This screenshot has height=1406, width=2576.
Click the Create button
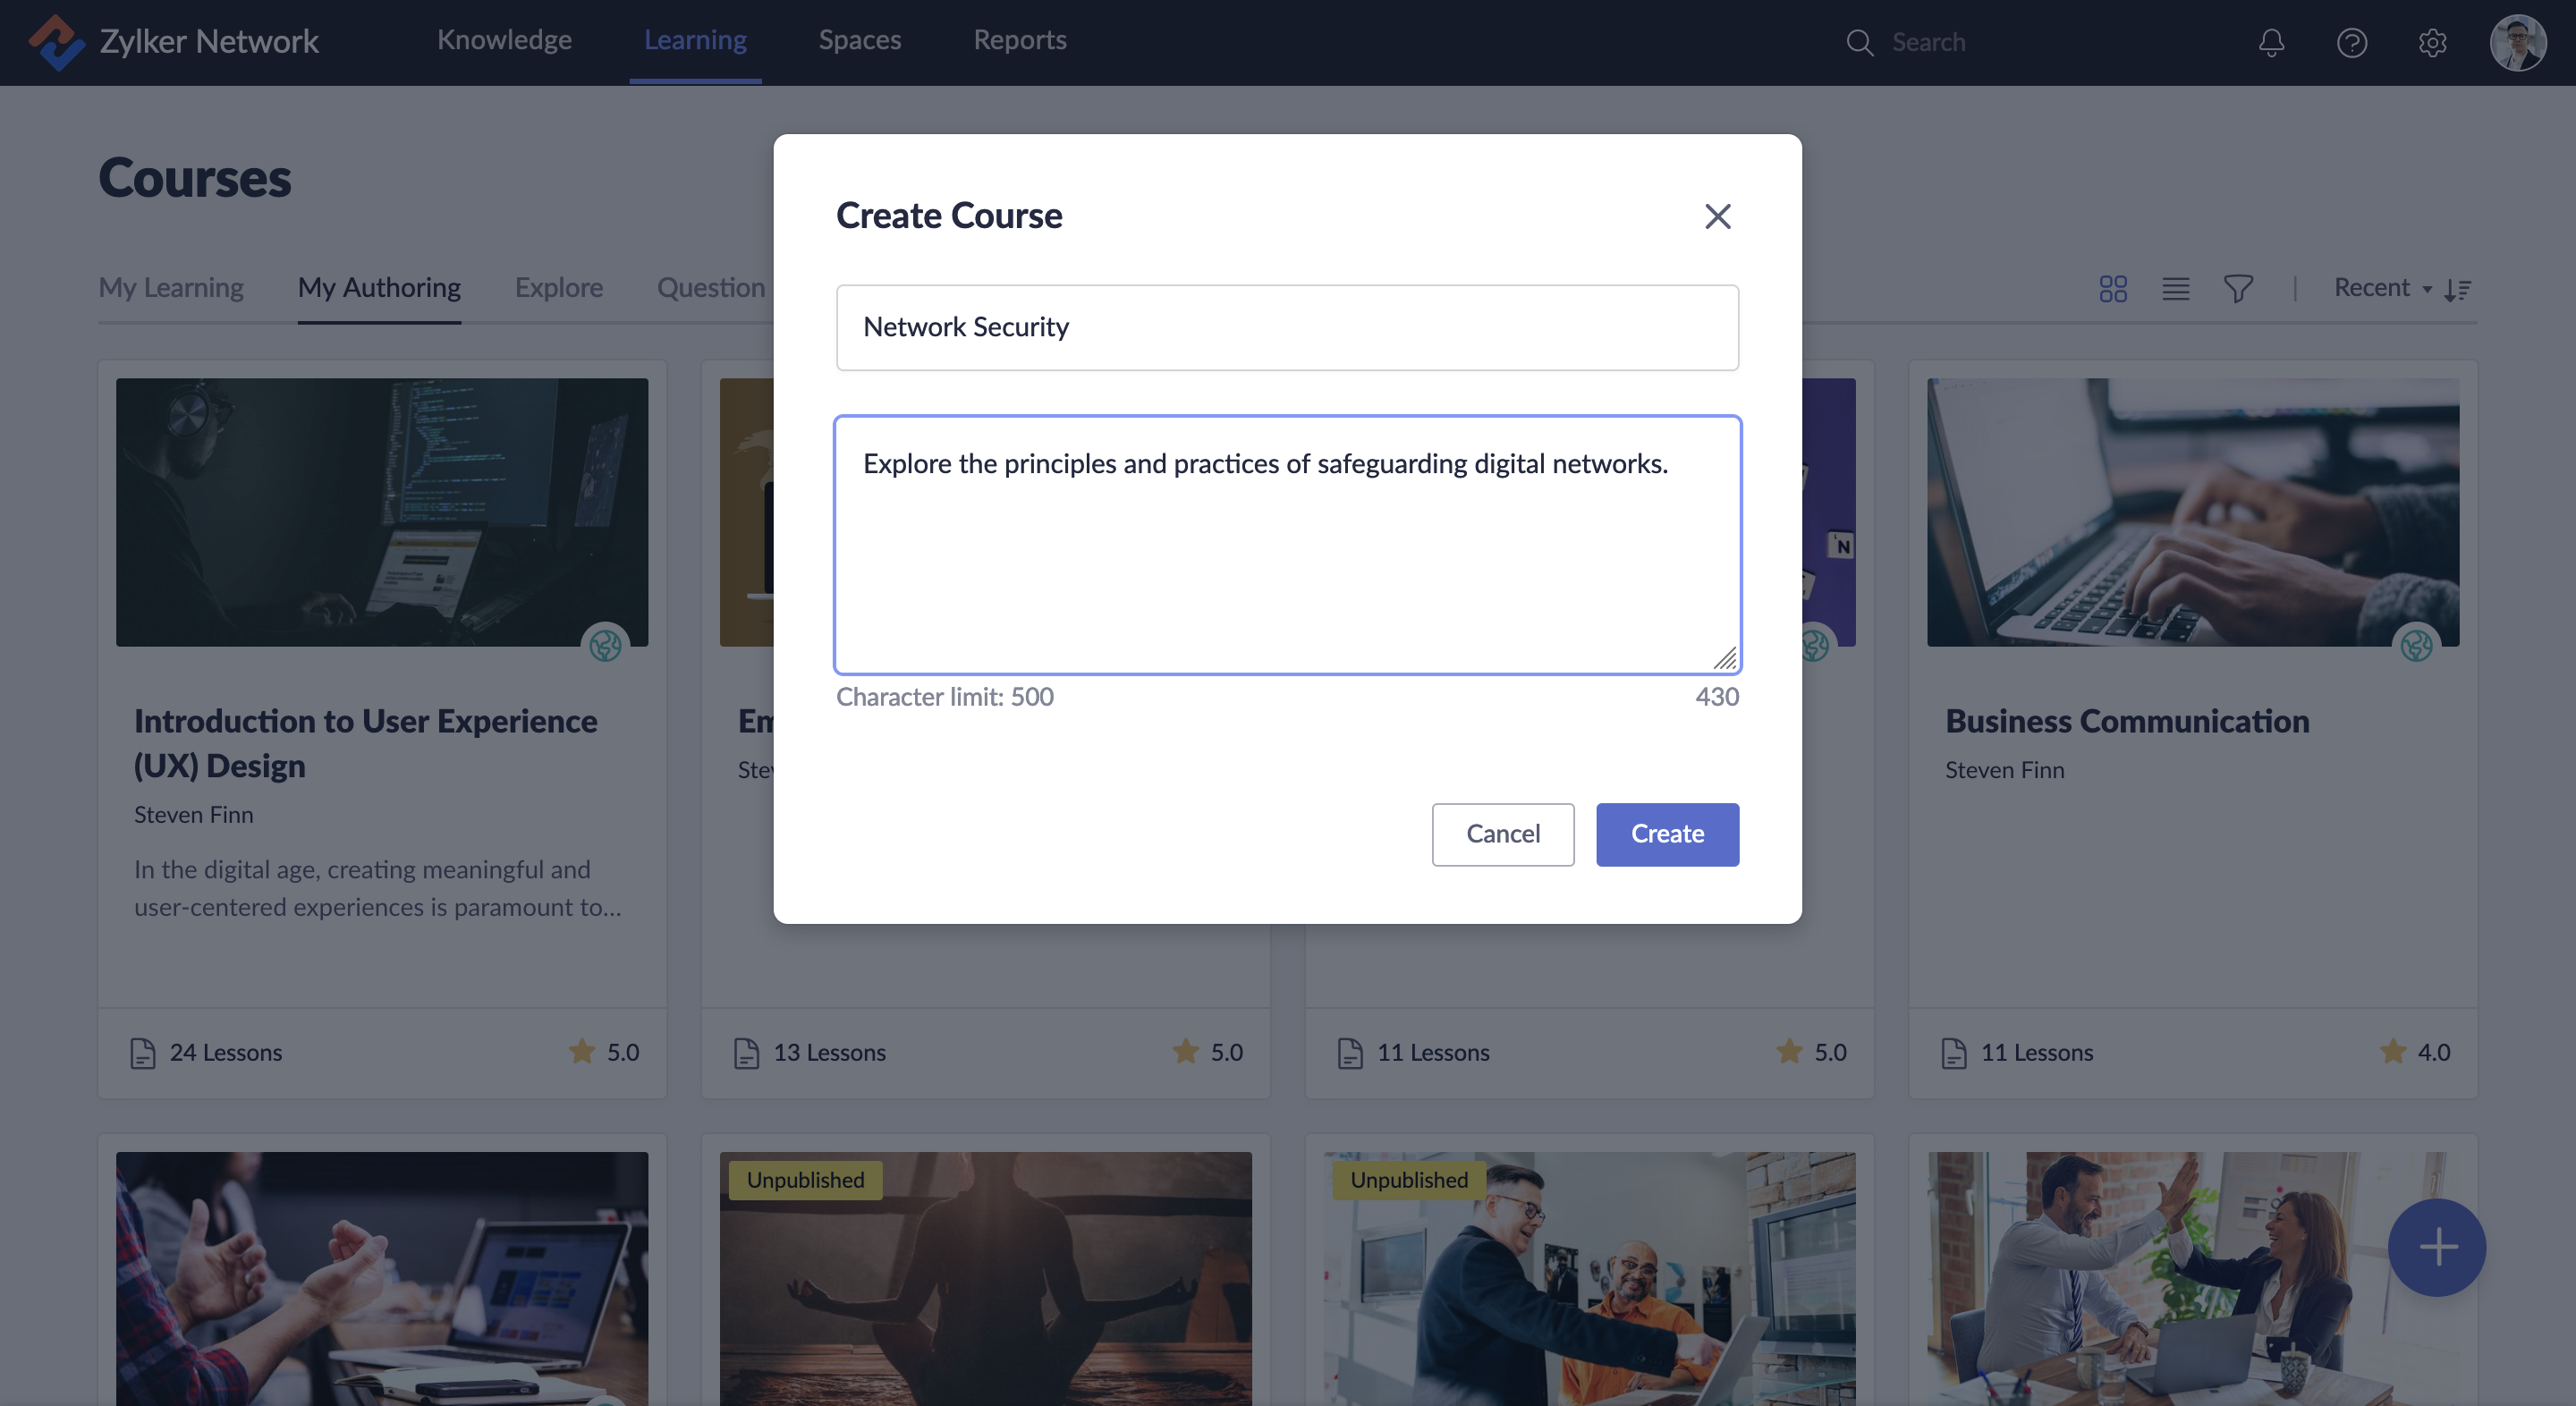coord(1667,834)
